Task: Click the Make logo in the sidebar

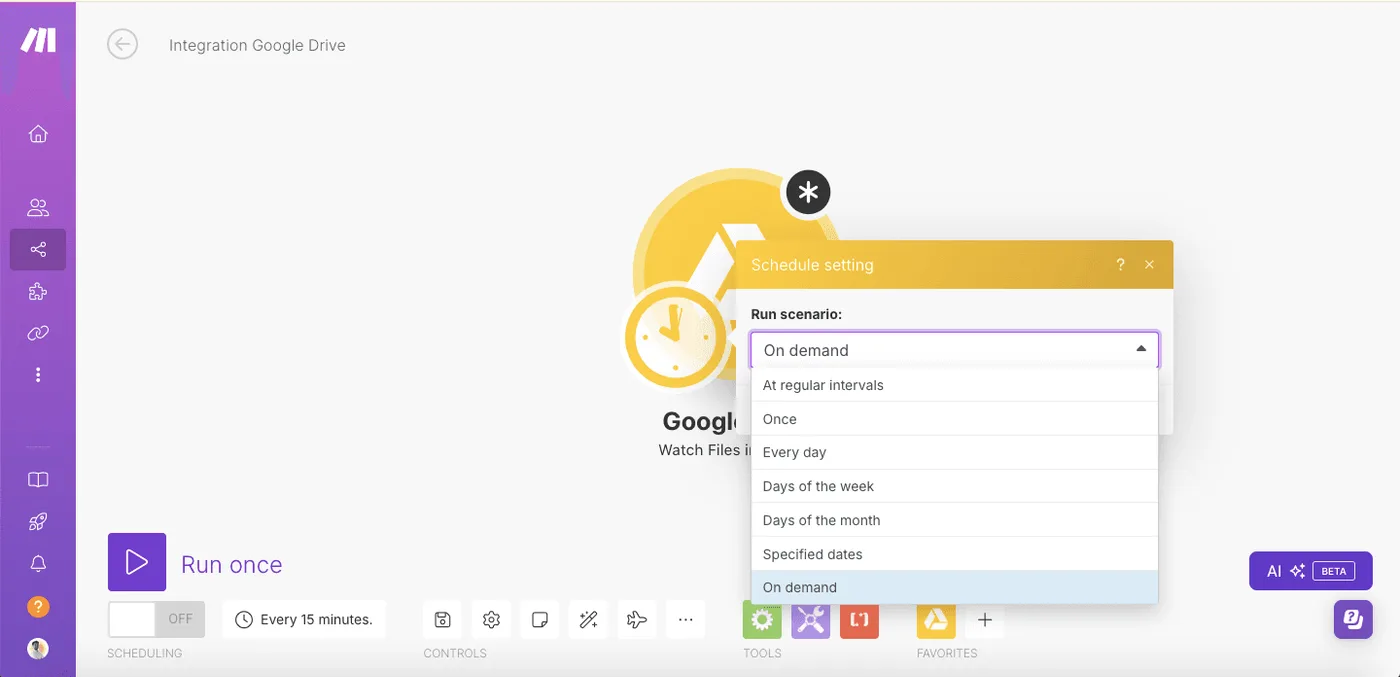Action: 39,41
